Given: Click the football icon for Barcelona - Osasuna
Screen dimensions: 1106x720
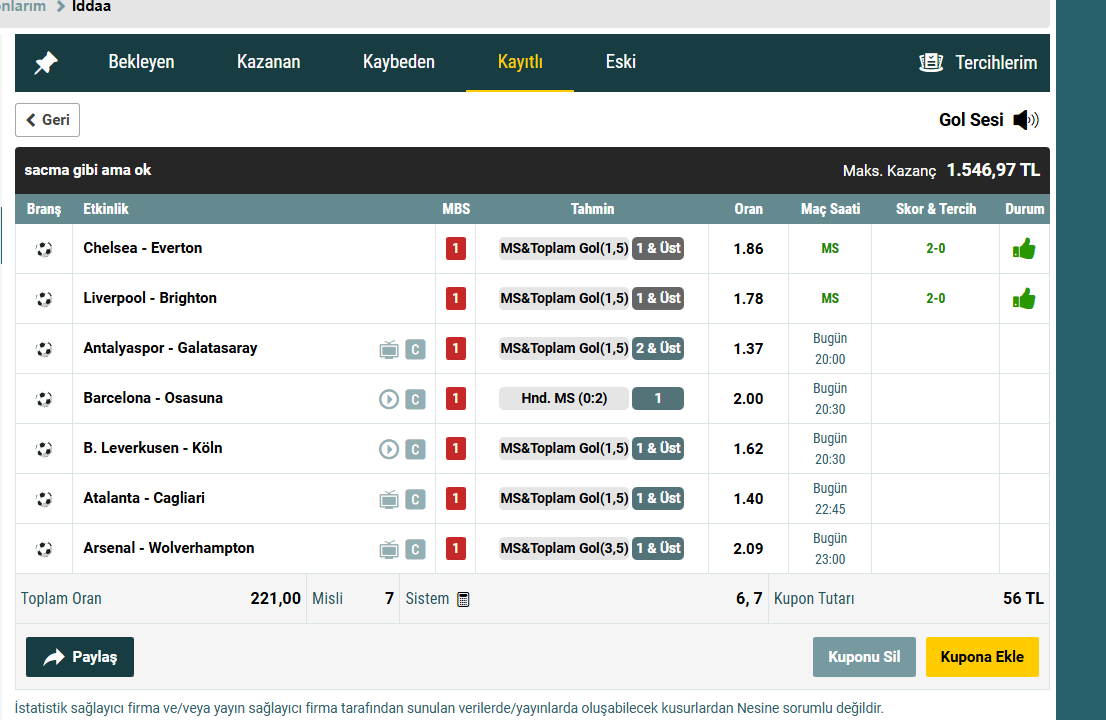Looking at the screenshot, I should [x=44, y=399].
